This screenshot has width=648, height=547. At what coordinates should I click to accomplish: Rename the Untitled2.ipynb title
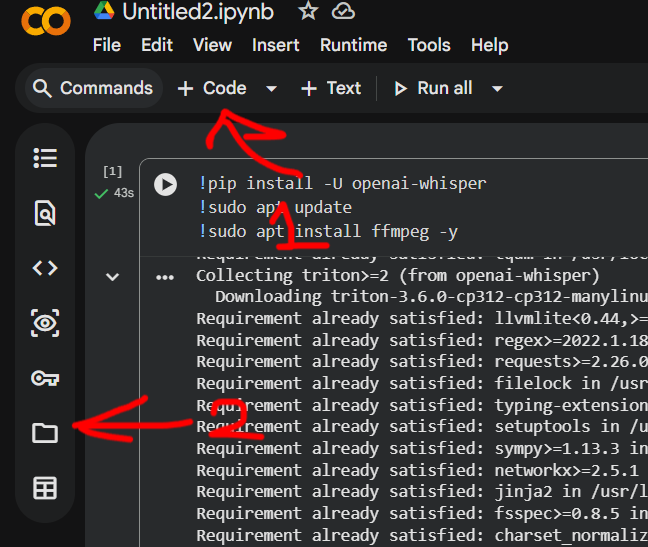(198, 12)
